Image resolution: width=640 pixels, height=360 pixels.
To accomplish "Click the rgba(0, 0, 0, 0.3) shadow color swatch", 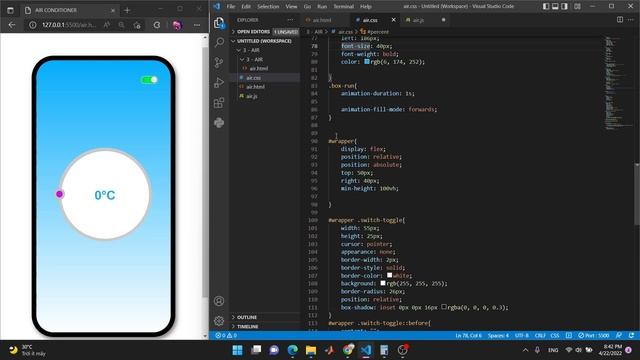I will [x=444, y=307].
